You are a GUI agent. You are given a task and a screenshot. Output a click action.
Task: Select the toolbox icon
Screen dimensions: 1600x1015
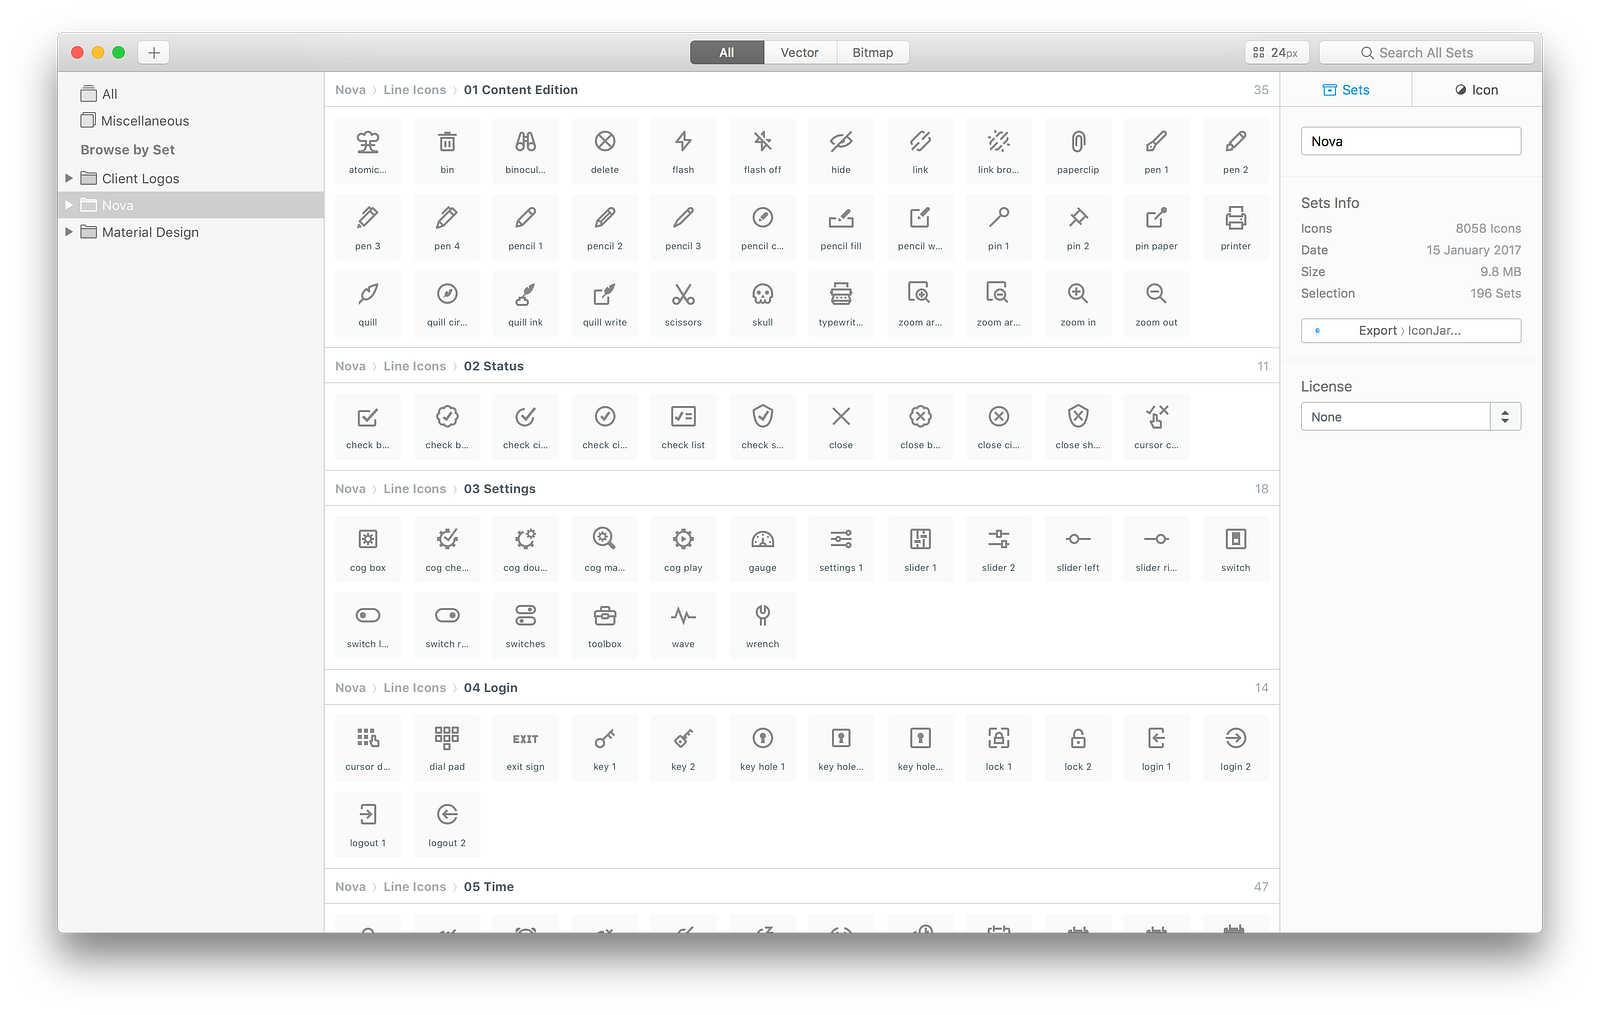pyautogui.click(x=605, y=625)
